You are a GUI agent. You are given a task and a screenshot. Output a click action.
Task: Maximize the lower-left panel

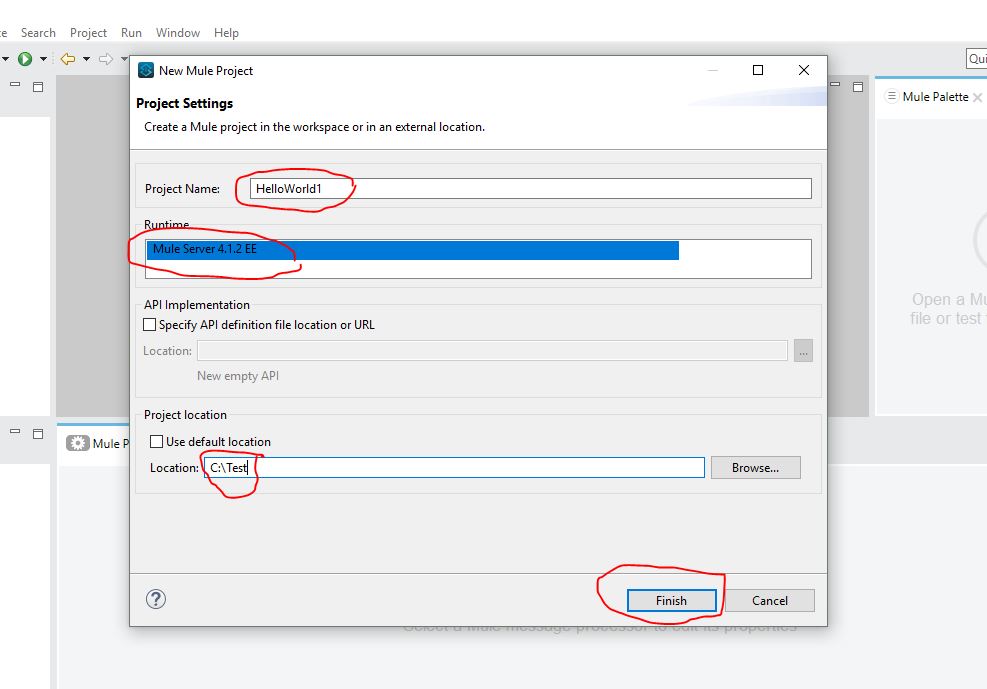click(38, 434)
